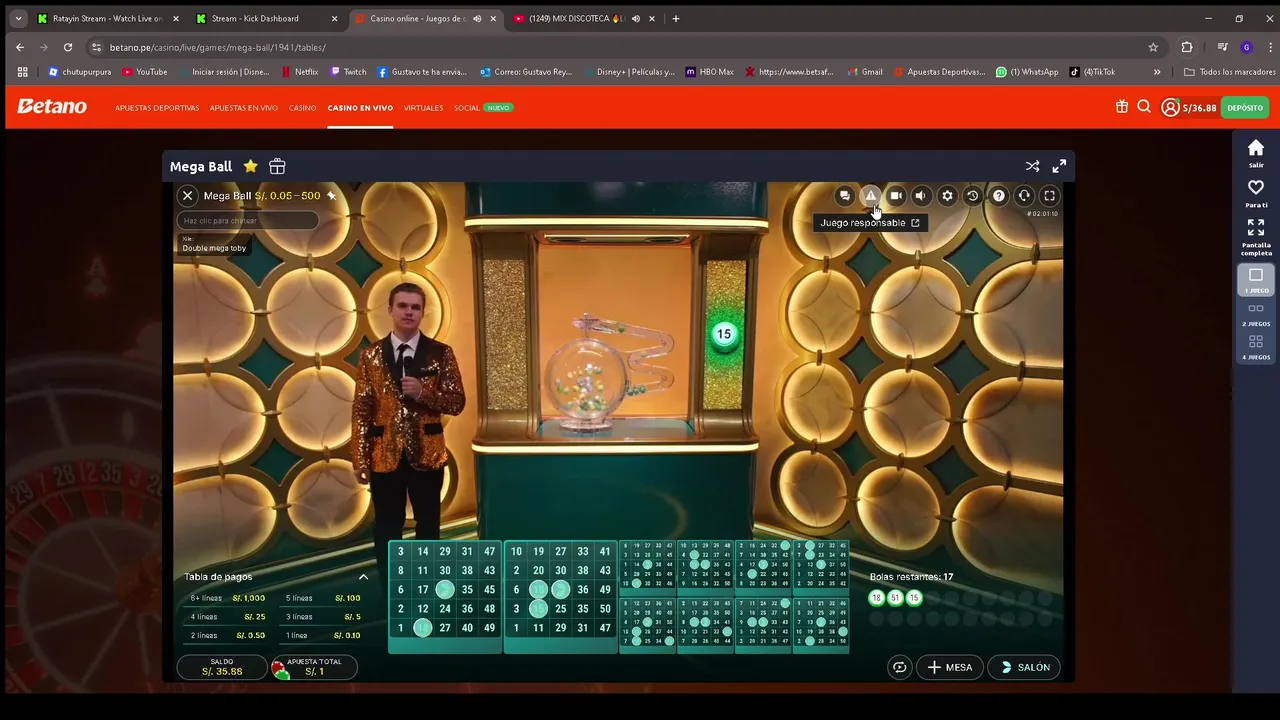Click the browser back arrow
Image resolution: width=1280 pixels, height=720 pixels.
click(20, 47)
